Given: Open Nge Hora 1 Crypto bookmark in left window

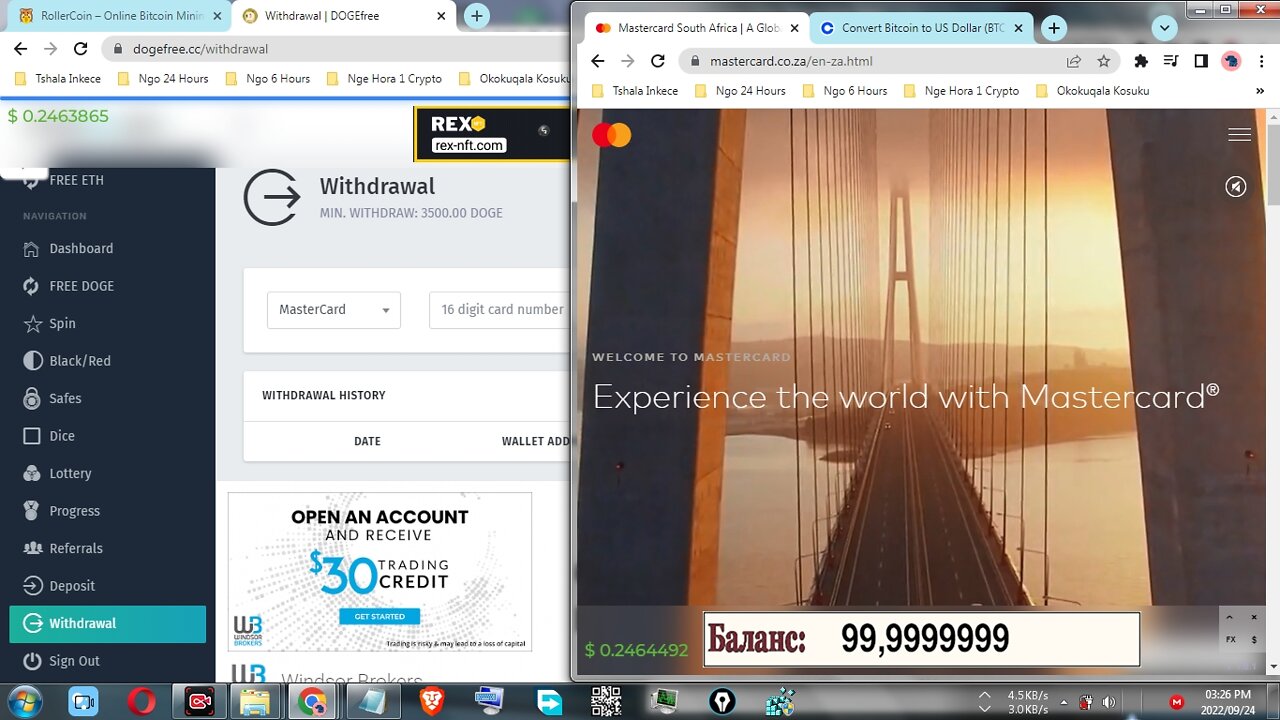Looking at the screenshot, I should (x=384, y=78).
